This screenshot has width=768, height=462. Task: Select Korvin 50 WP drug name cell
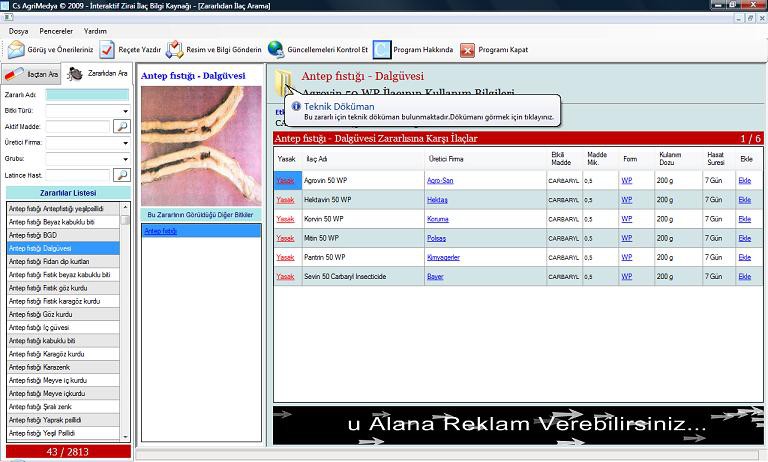point(363,219)
